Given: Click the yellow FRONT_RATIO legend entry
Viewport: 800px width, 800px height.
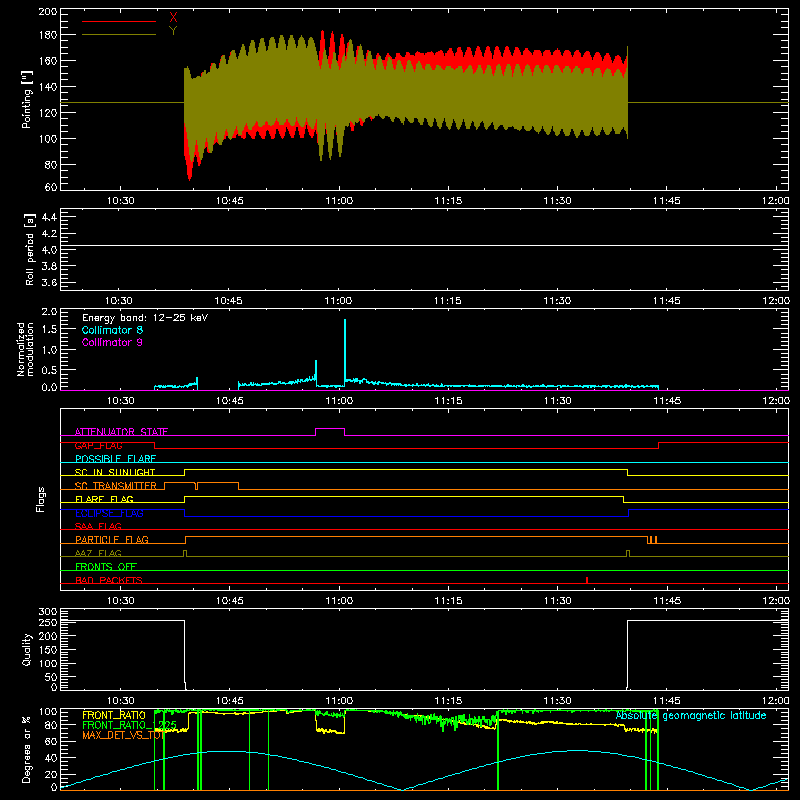Looking at the screenshot, I should coord(114,715).
